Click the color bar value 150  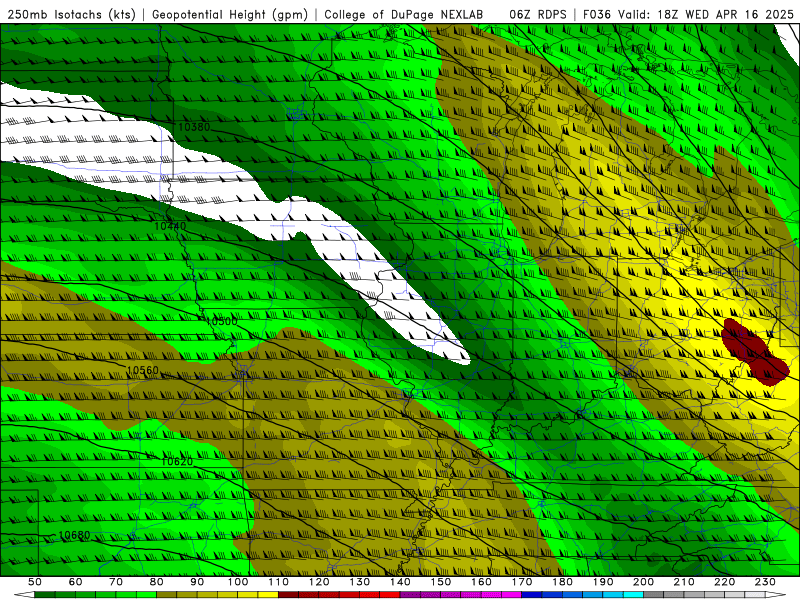click(x=441, y=582)
